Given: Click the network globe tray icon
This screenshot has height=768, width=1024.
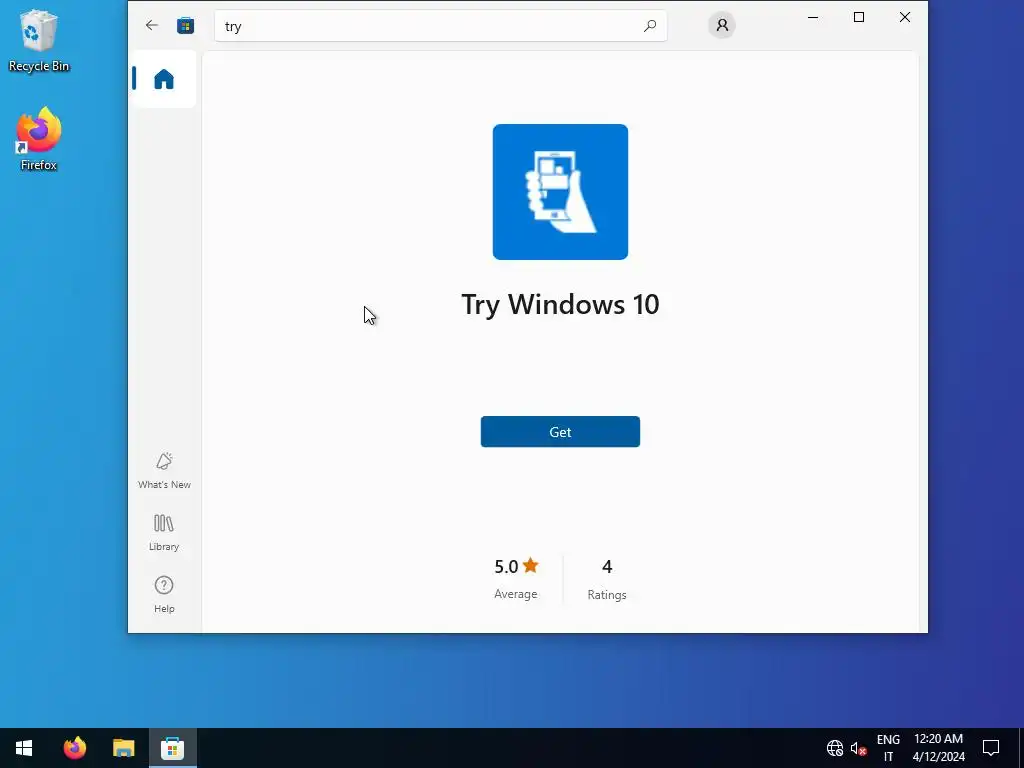Looking at the screenshot, I should (x=835, y=748).
